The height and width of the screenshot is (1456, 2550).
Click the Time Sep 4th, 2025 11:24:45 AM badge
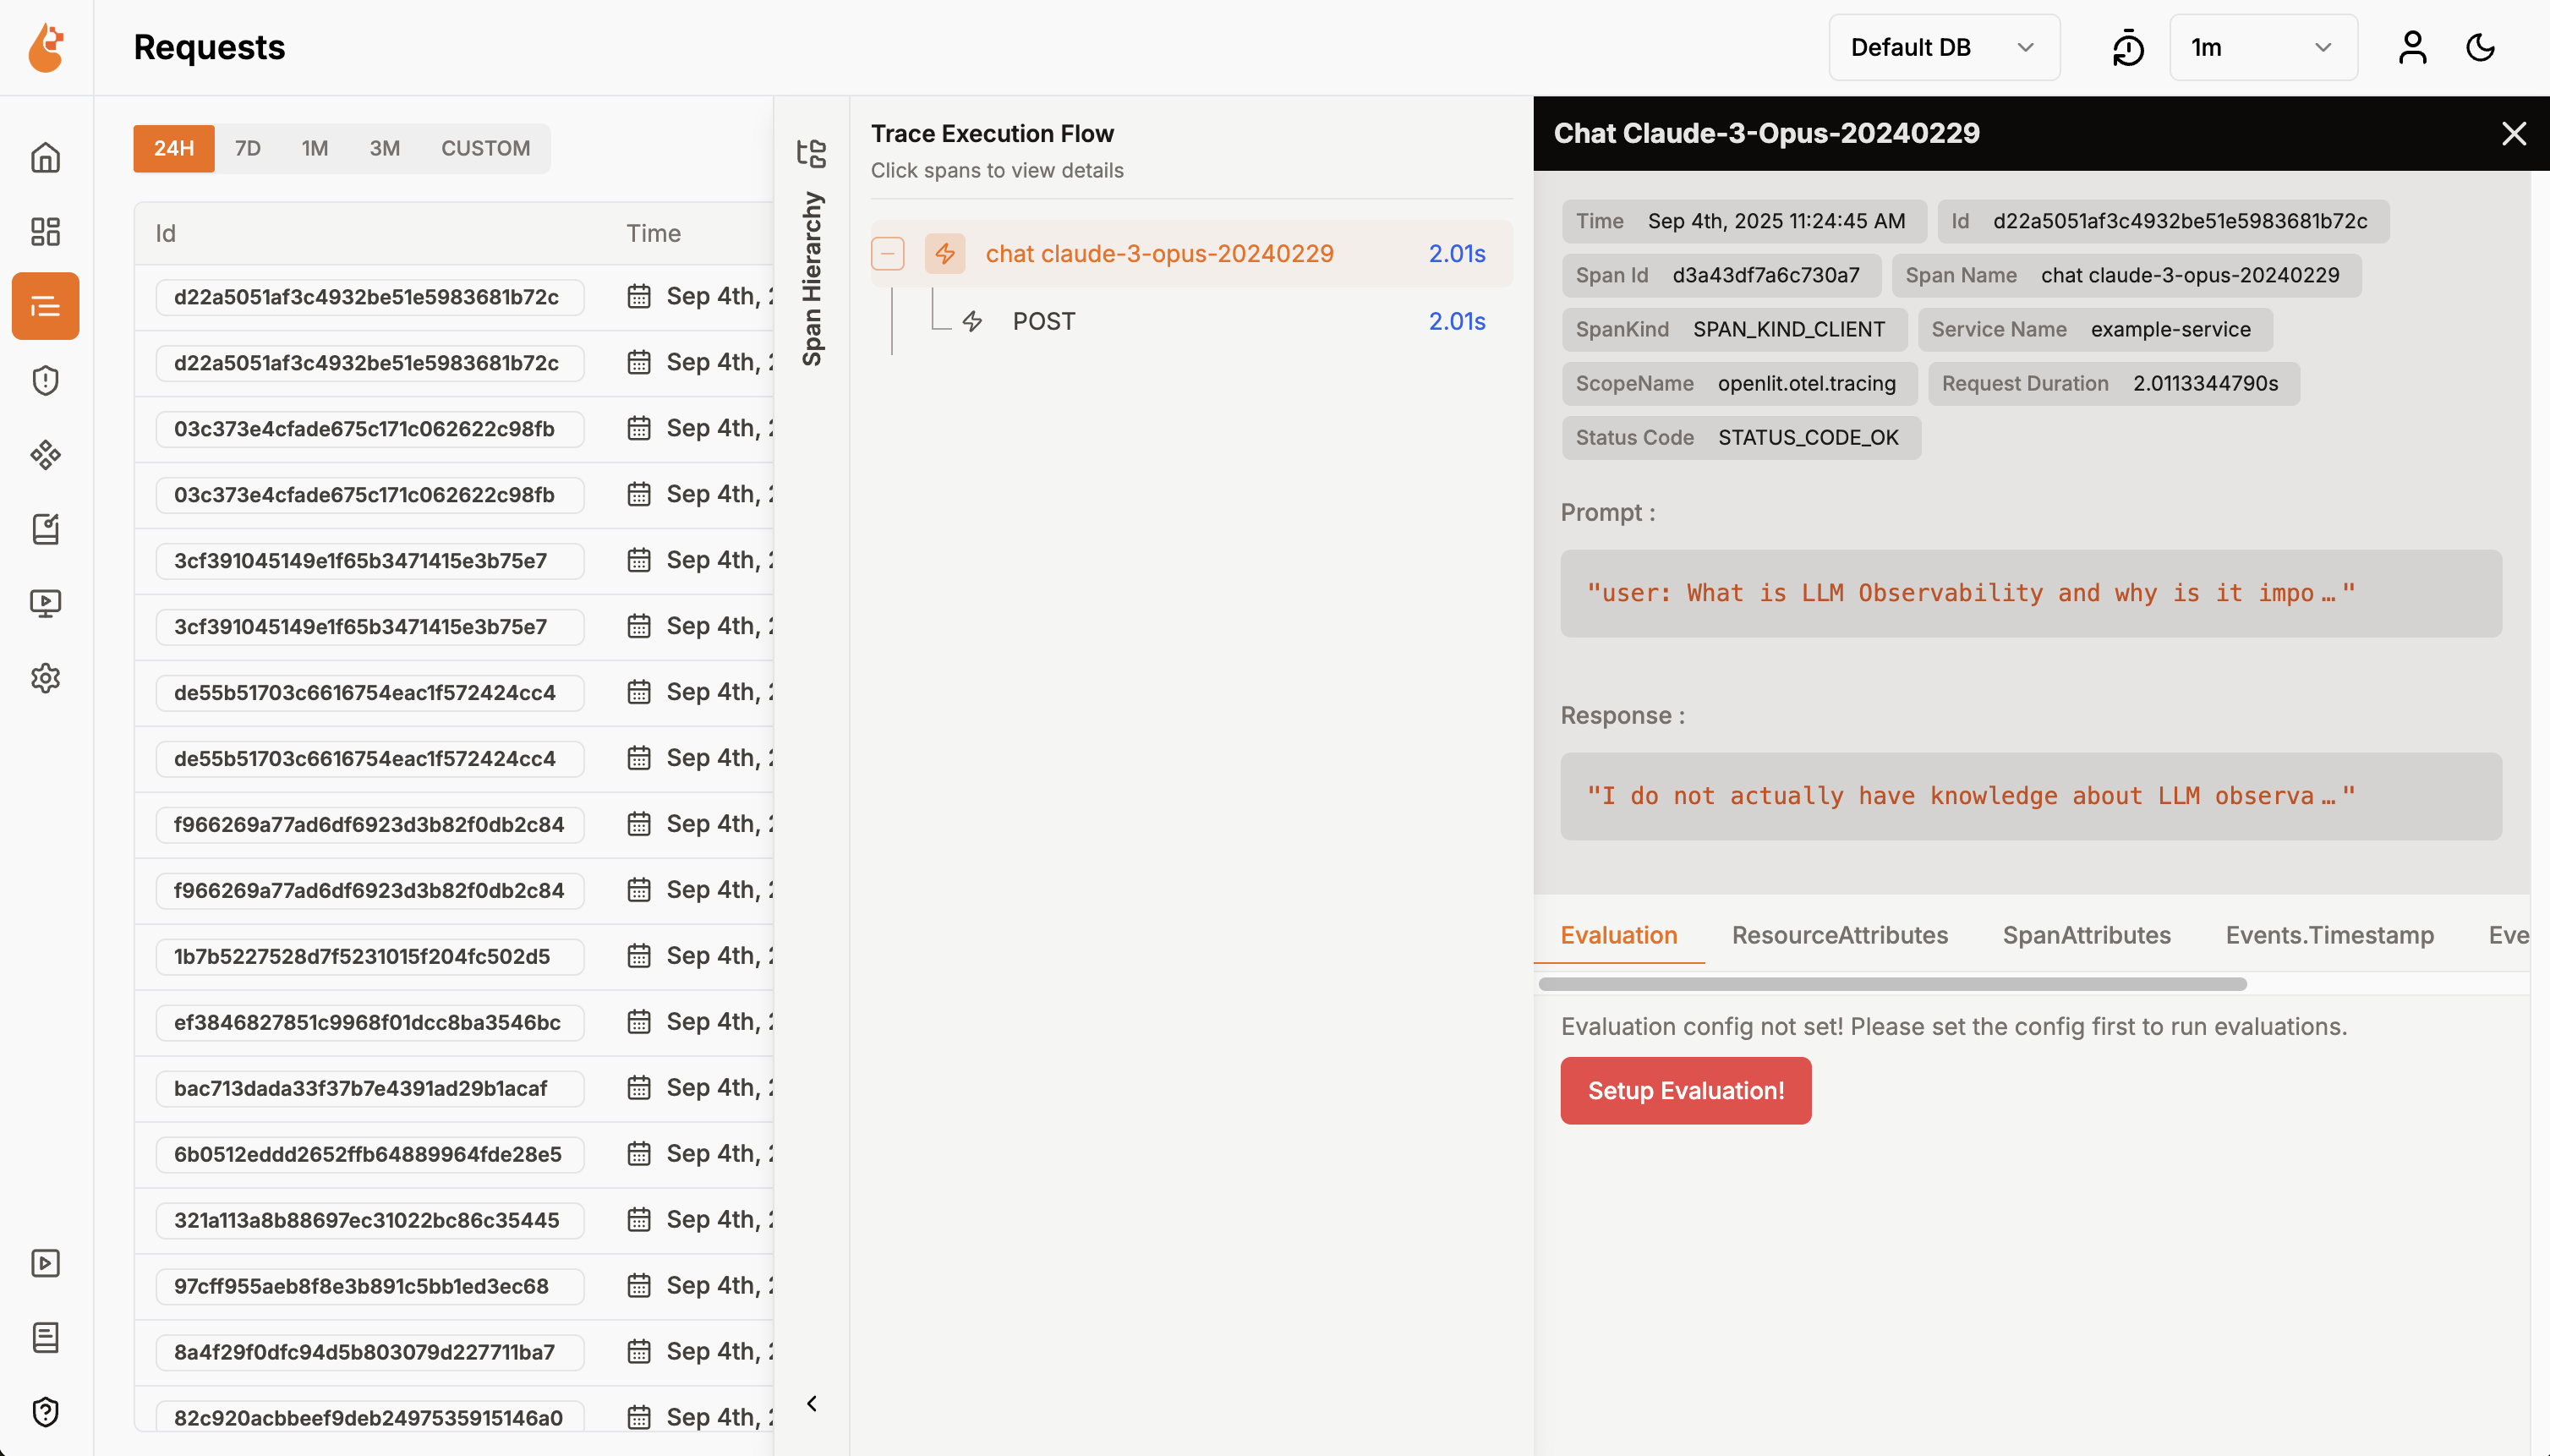tap(1744, 221)
